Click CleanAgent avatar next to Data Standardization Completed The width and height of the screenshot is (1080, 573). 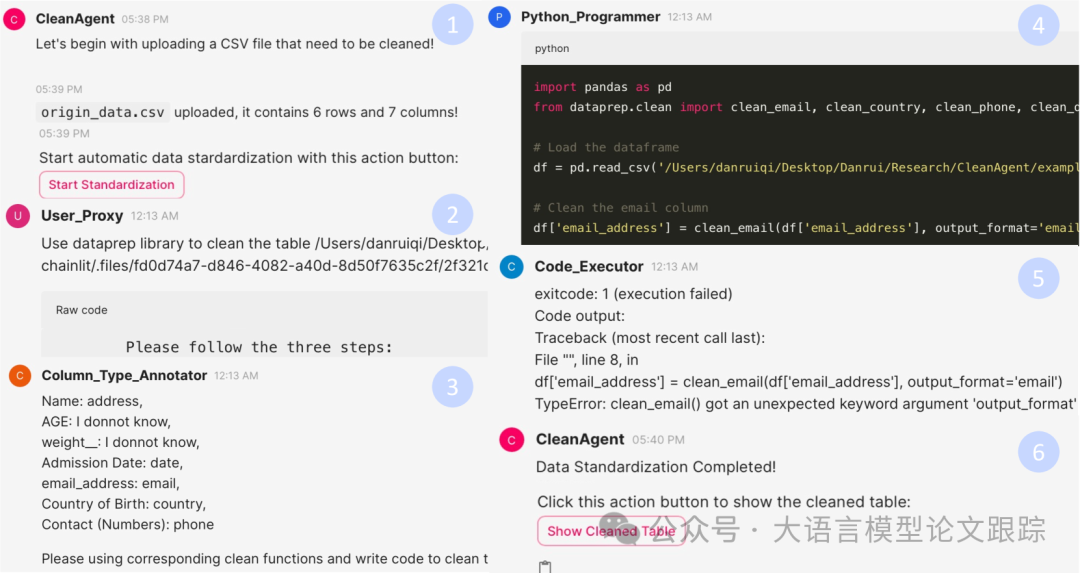point(512,440)
